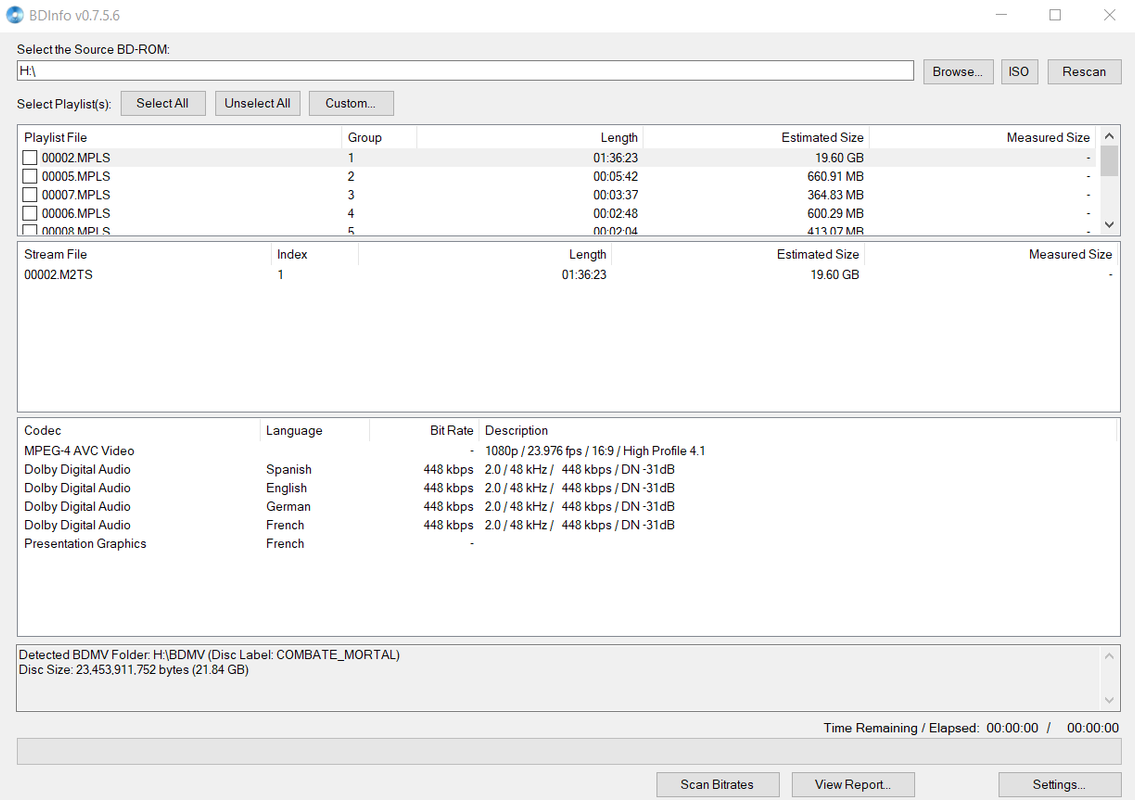Image resolution: width=1135 pixels, height=800 pixels.
Task: Select English Dolby Digital Audio row
Action: click(568, 488)
